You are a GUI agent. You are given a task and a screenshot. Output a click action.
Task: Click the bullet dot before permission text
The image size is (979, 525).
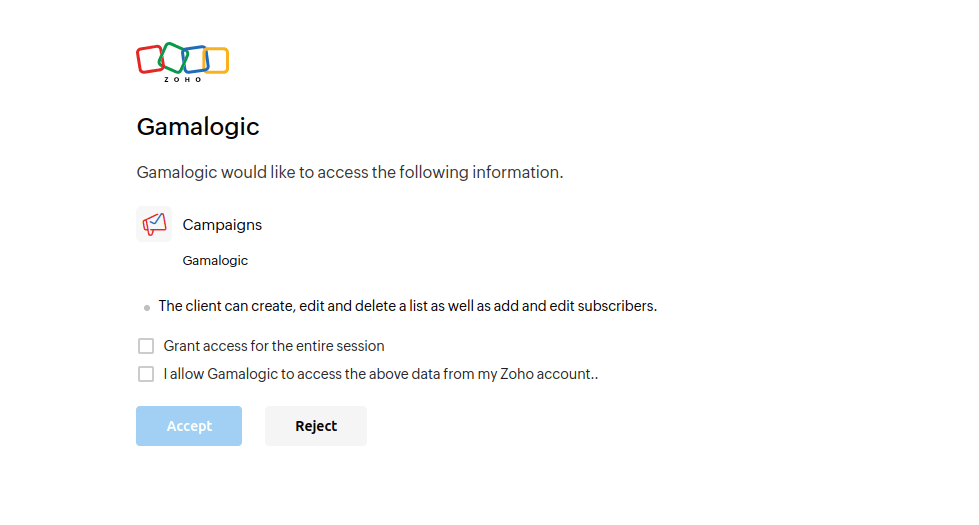(147, 308)
